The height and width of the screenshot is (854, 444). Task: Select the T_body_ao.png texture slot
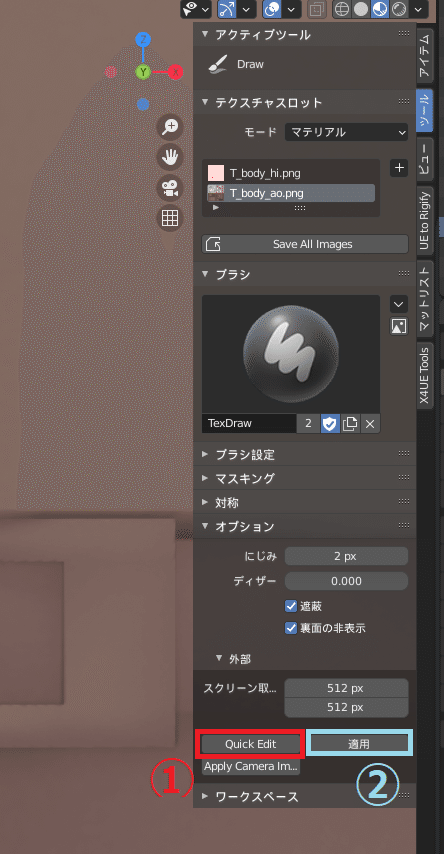(291, 193)
